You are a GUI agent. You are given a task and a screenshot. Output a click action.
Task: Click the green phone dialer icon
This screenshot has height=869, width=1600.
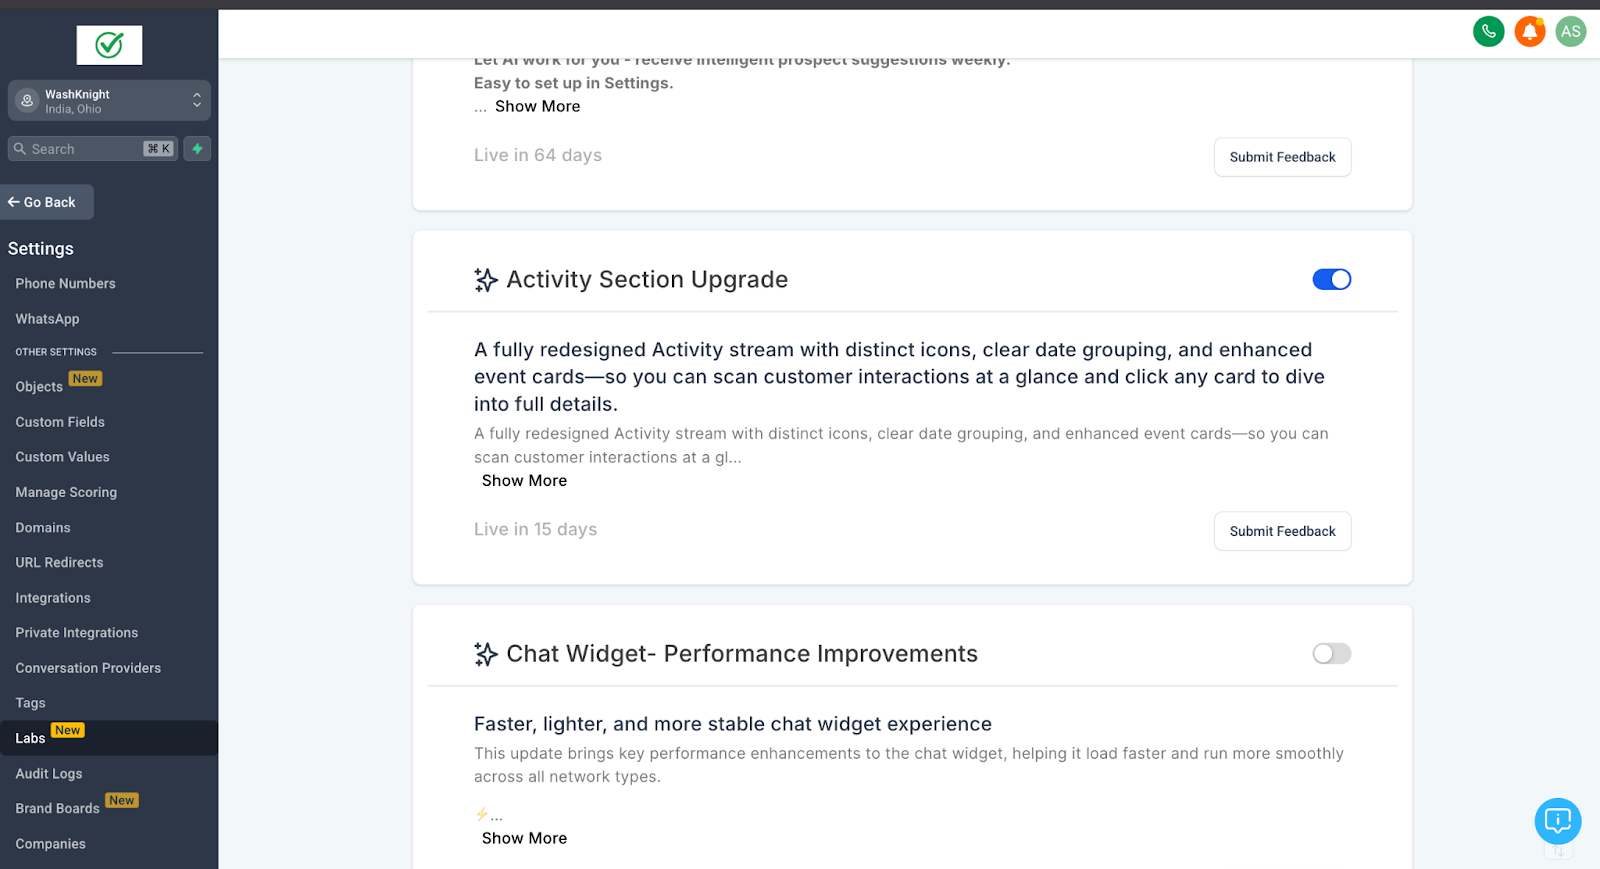tap(1488, 31)
